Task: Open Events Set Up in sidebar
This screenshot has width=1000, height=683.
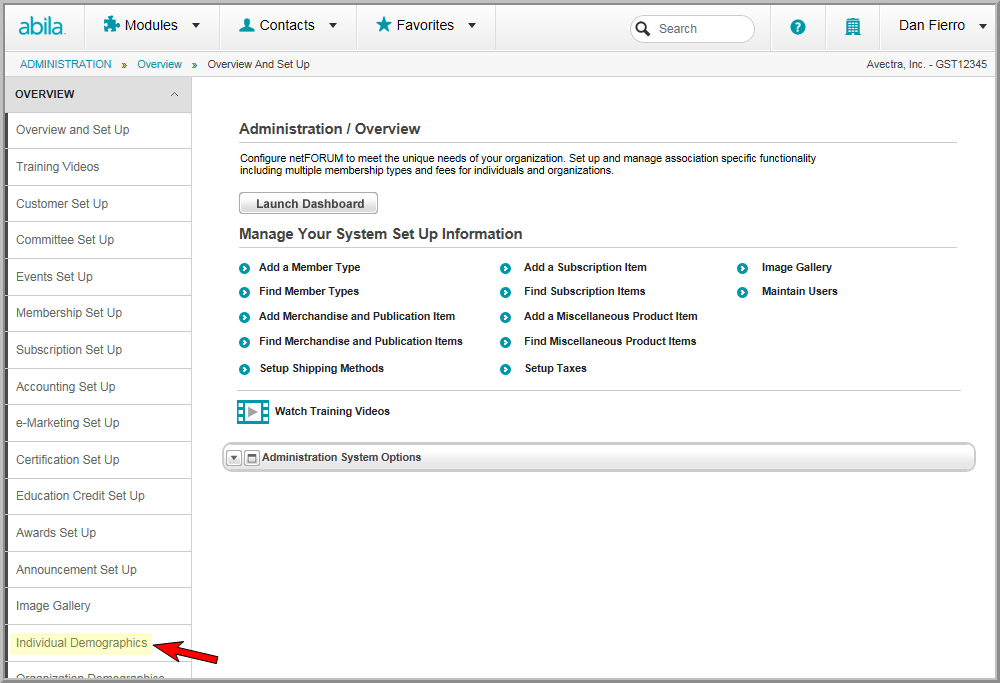Action: 99,277
